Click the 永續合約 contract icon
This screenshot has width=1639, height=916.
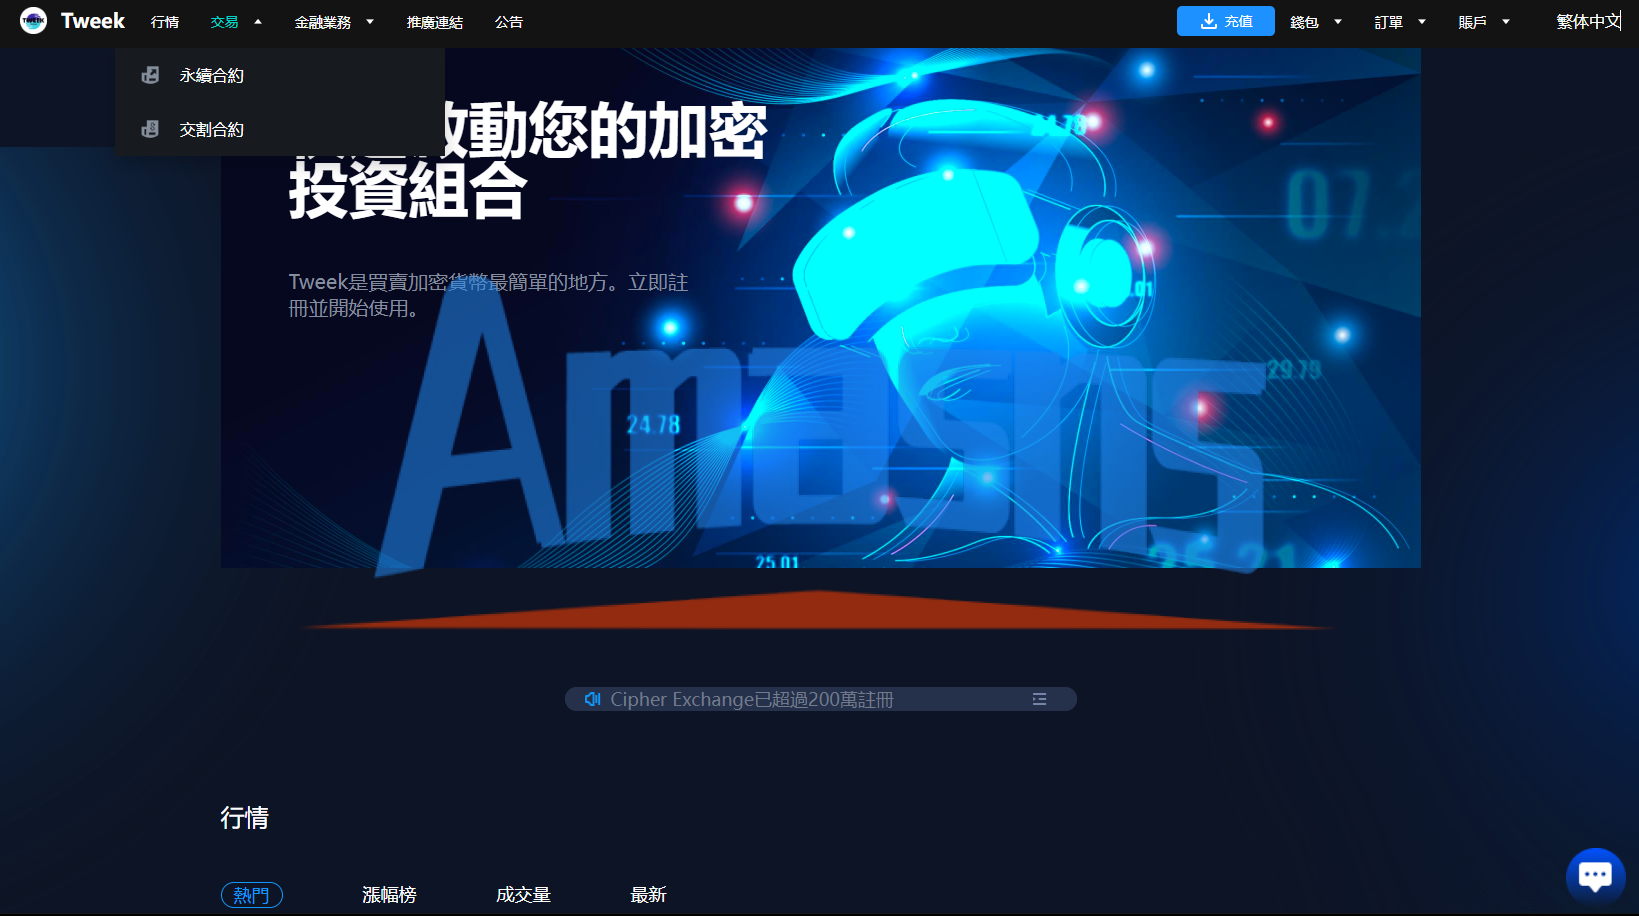coord(150,75)
